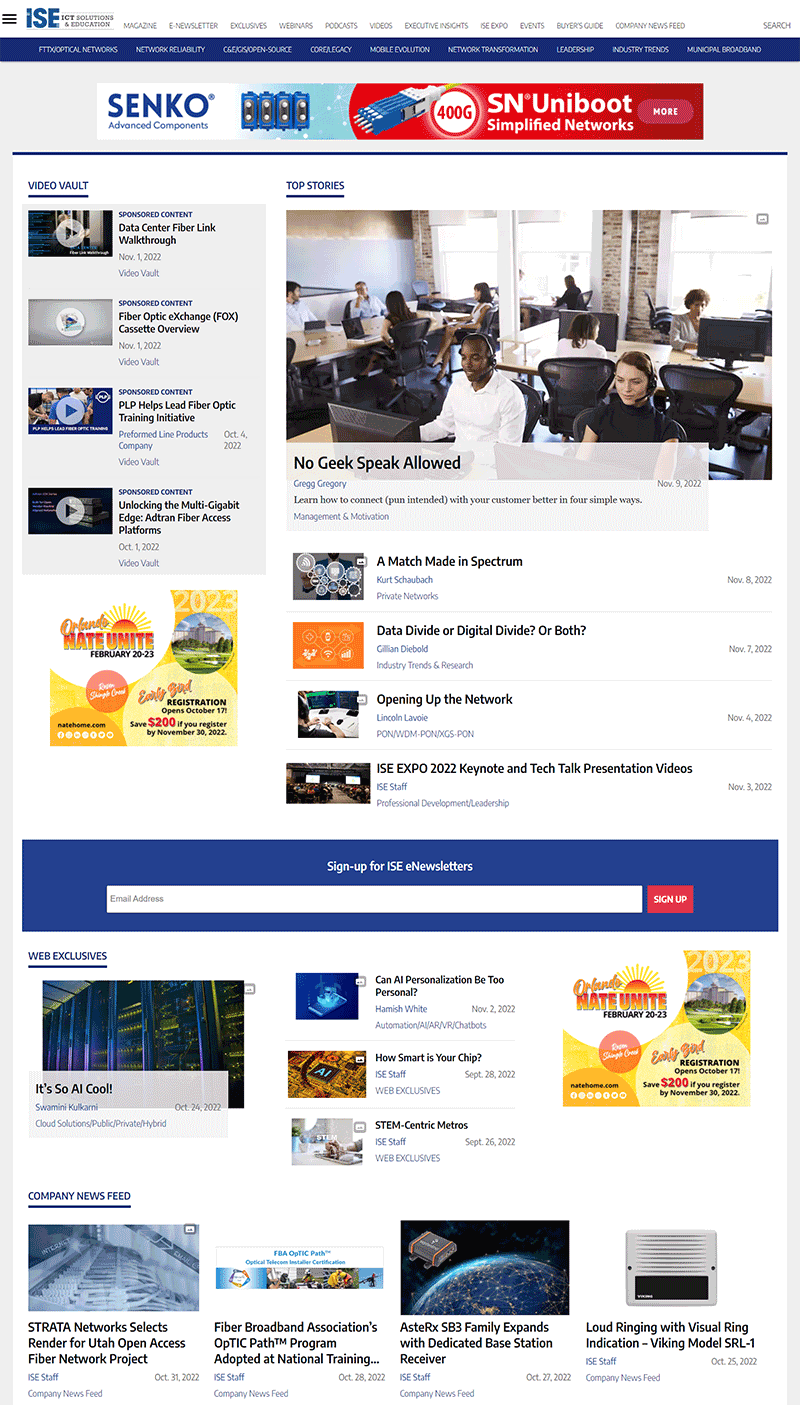
Task: Click MORE on the SENKO banner
Action: tap(665, 111)
